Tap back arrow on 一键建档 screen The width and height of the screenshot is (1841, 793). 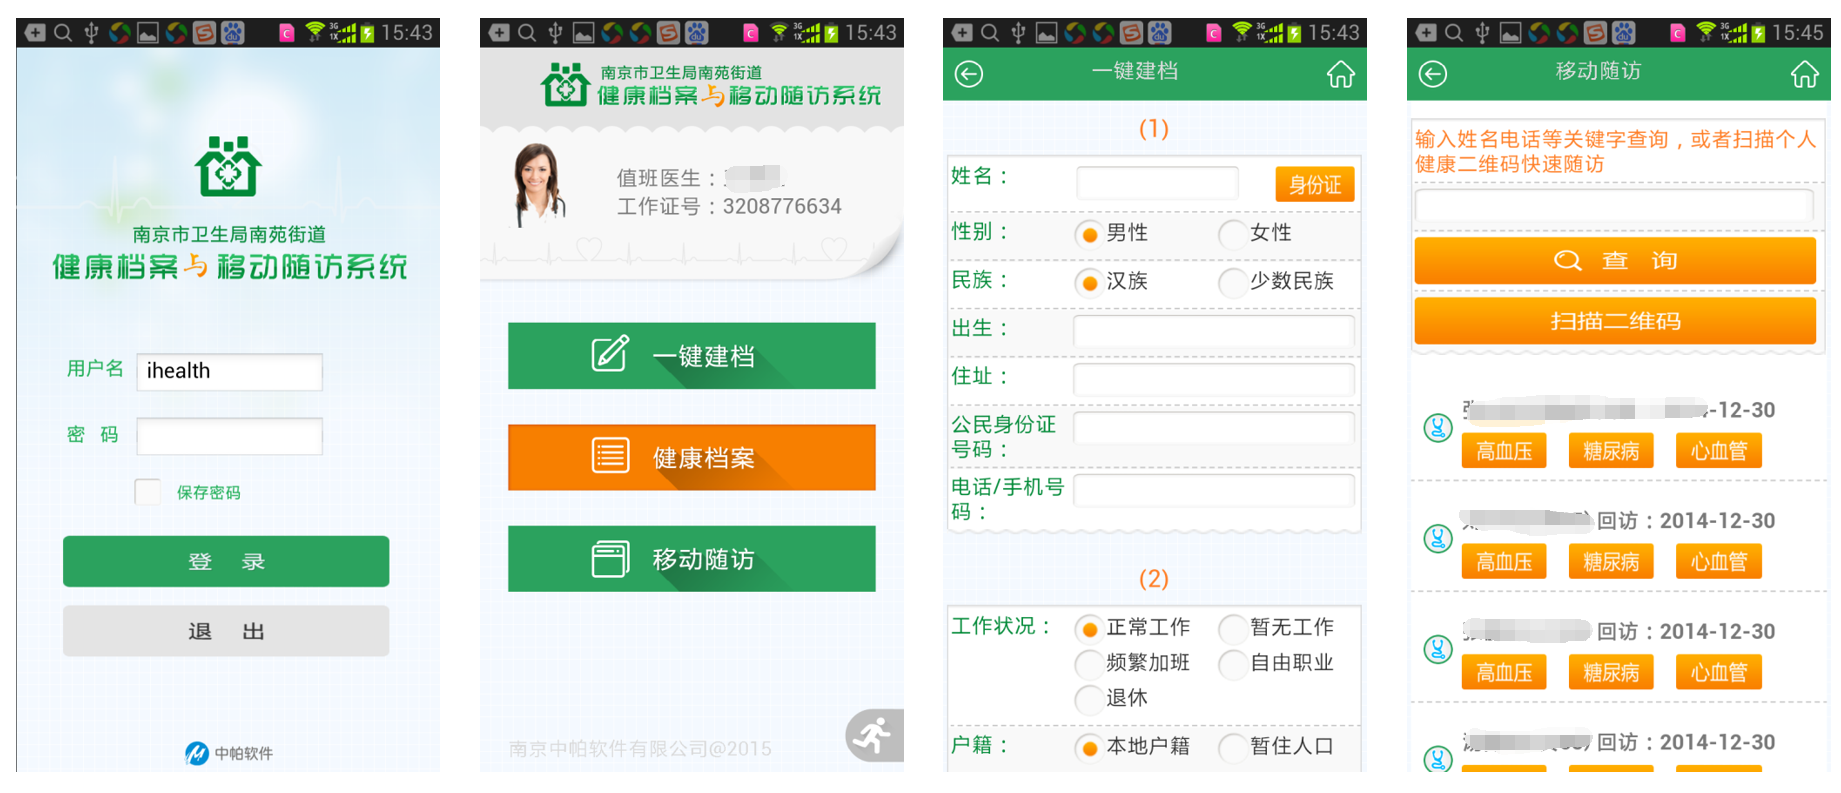(969, 74)
